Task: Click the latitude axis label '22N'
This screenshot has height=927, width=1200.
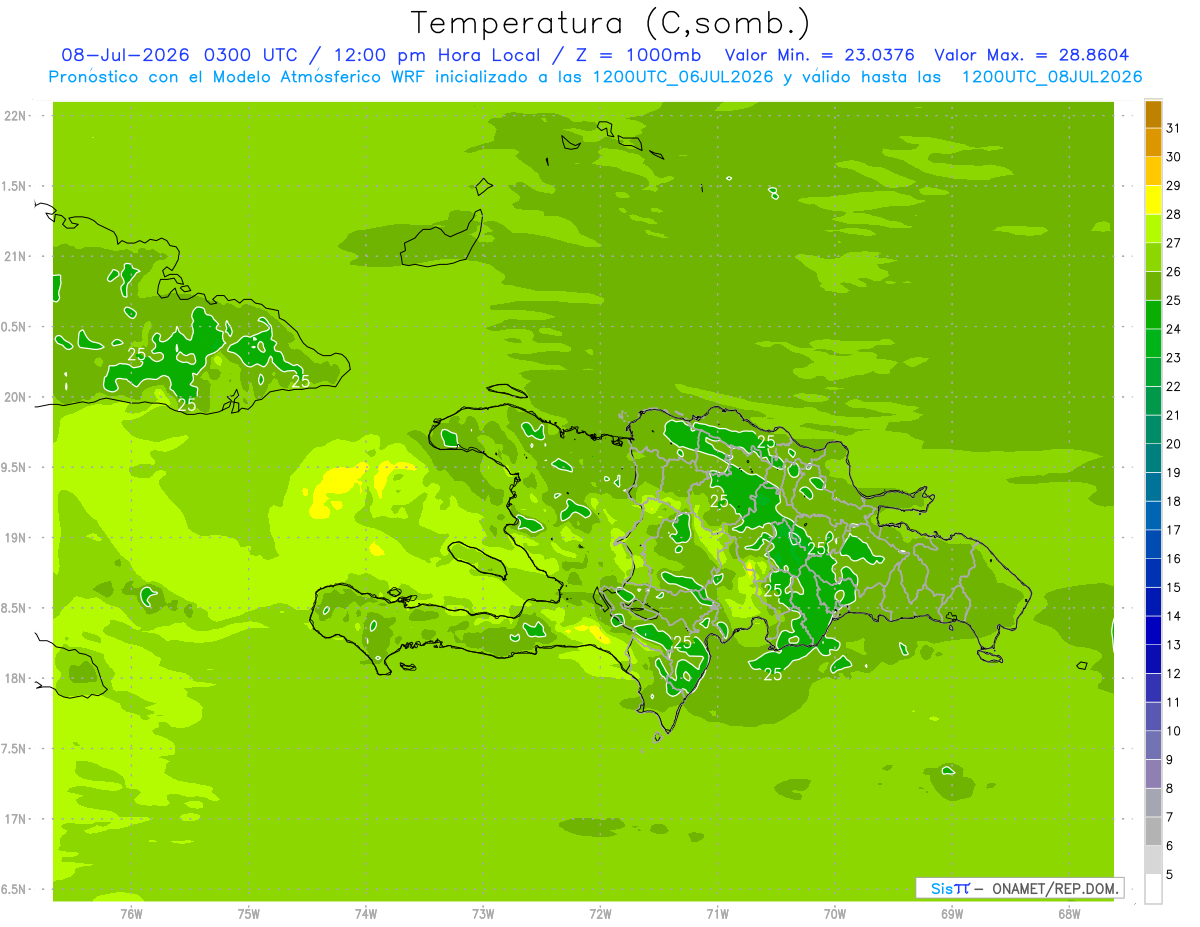Action: (x=15, y=116)
